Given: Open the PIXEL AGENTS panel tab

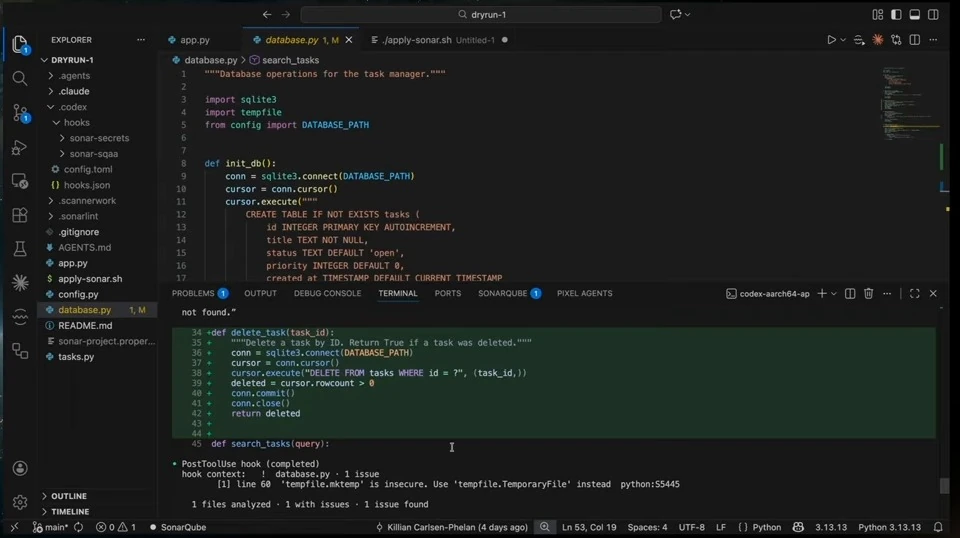Looking at the screenshot, I should 585,294.
